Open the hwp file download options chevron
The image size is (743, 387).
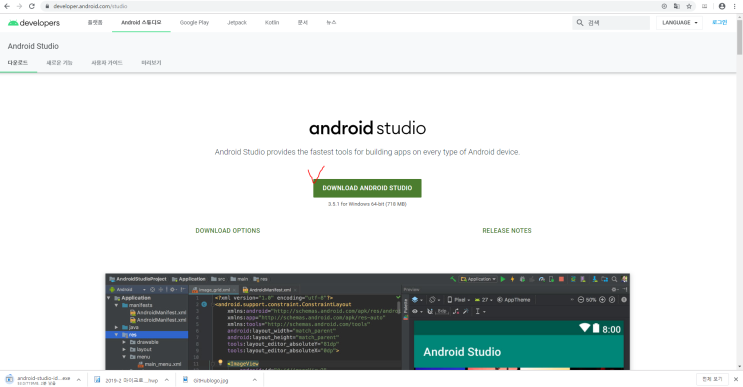point(167,379)
